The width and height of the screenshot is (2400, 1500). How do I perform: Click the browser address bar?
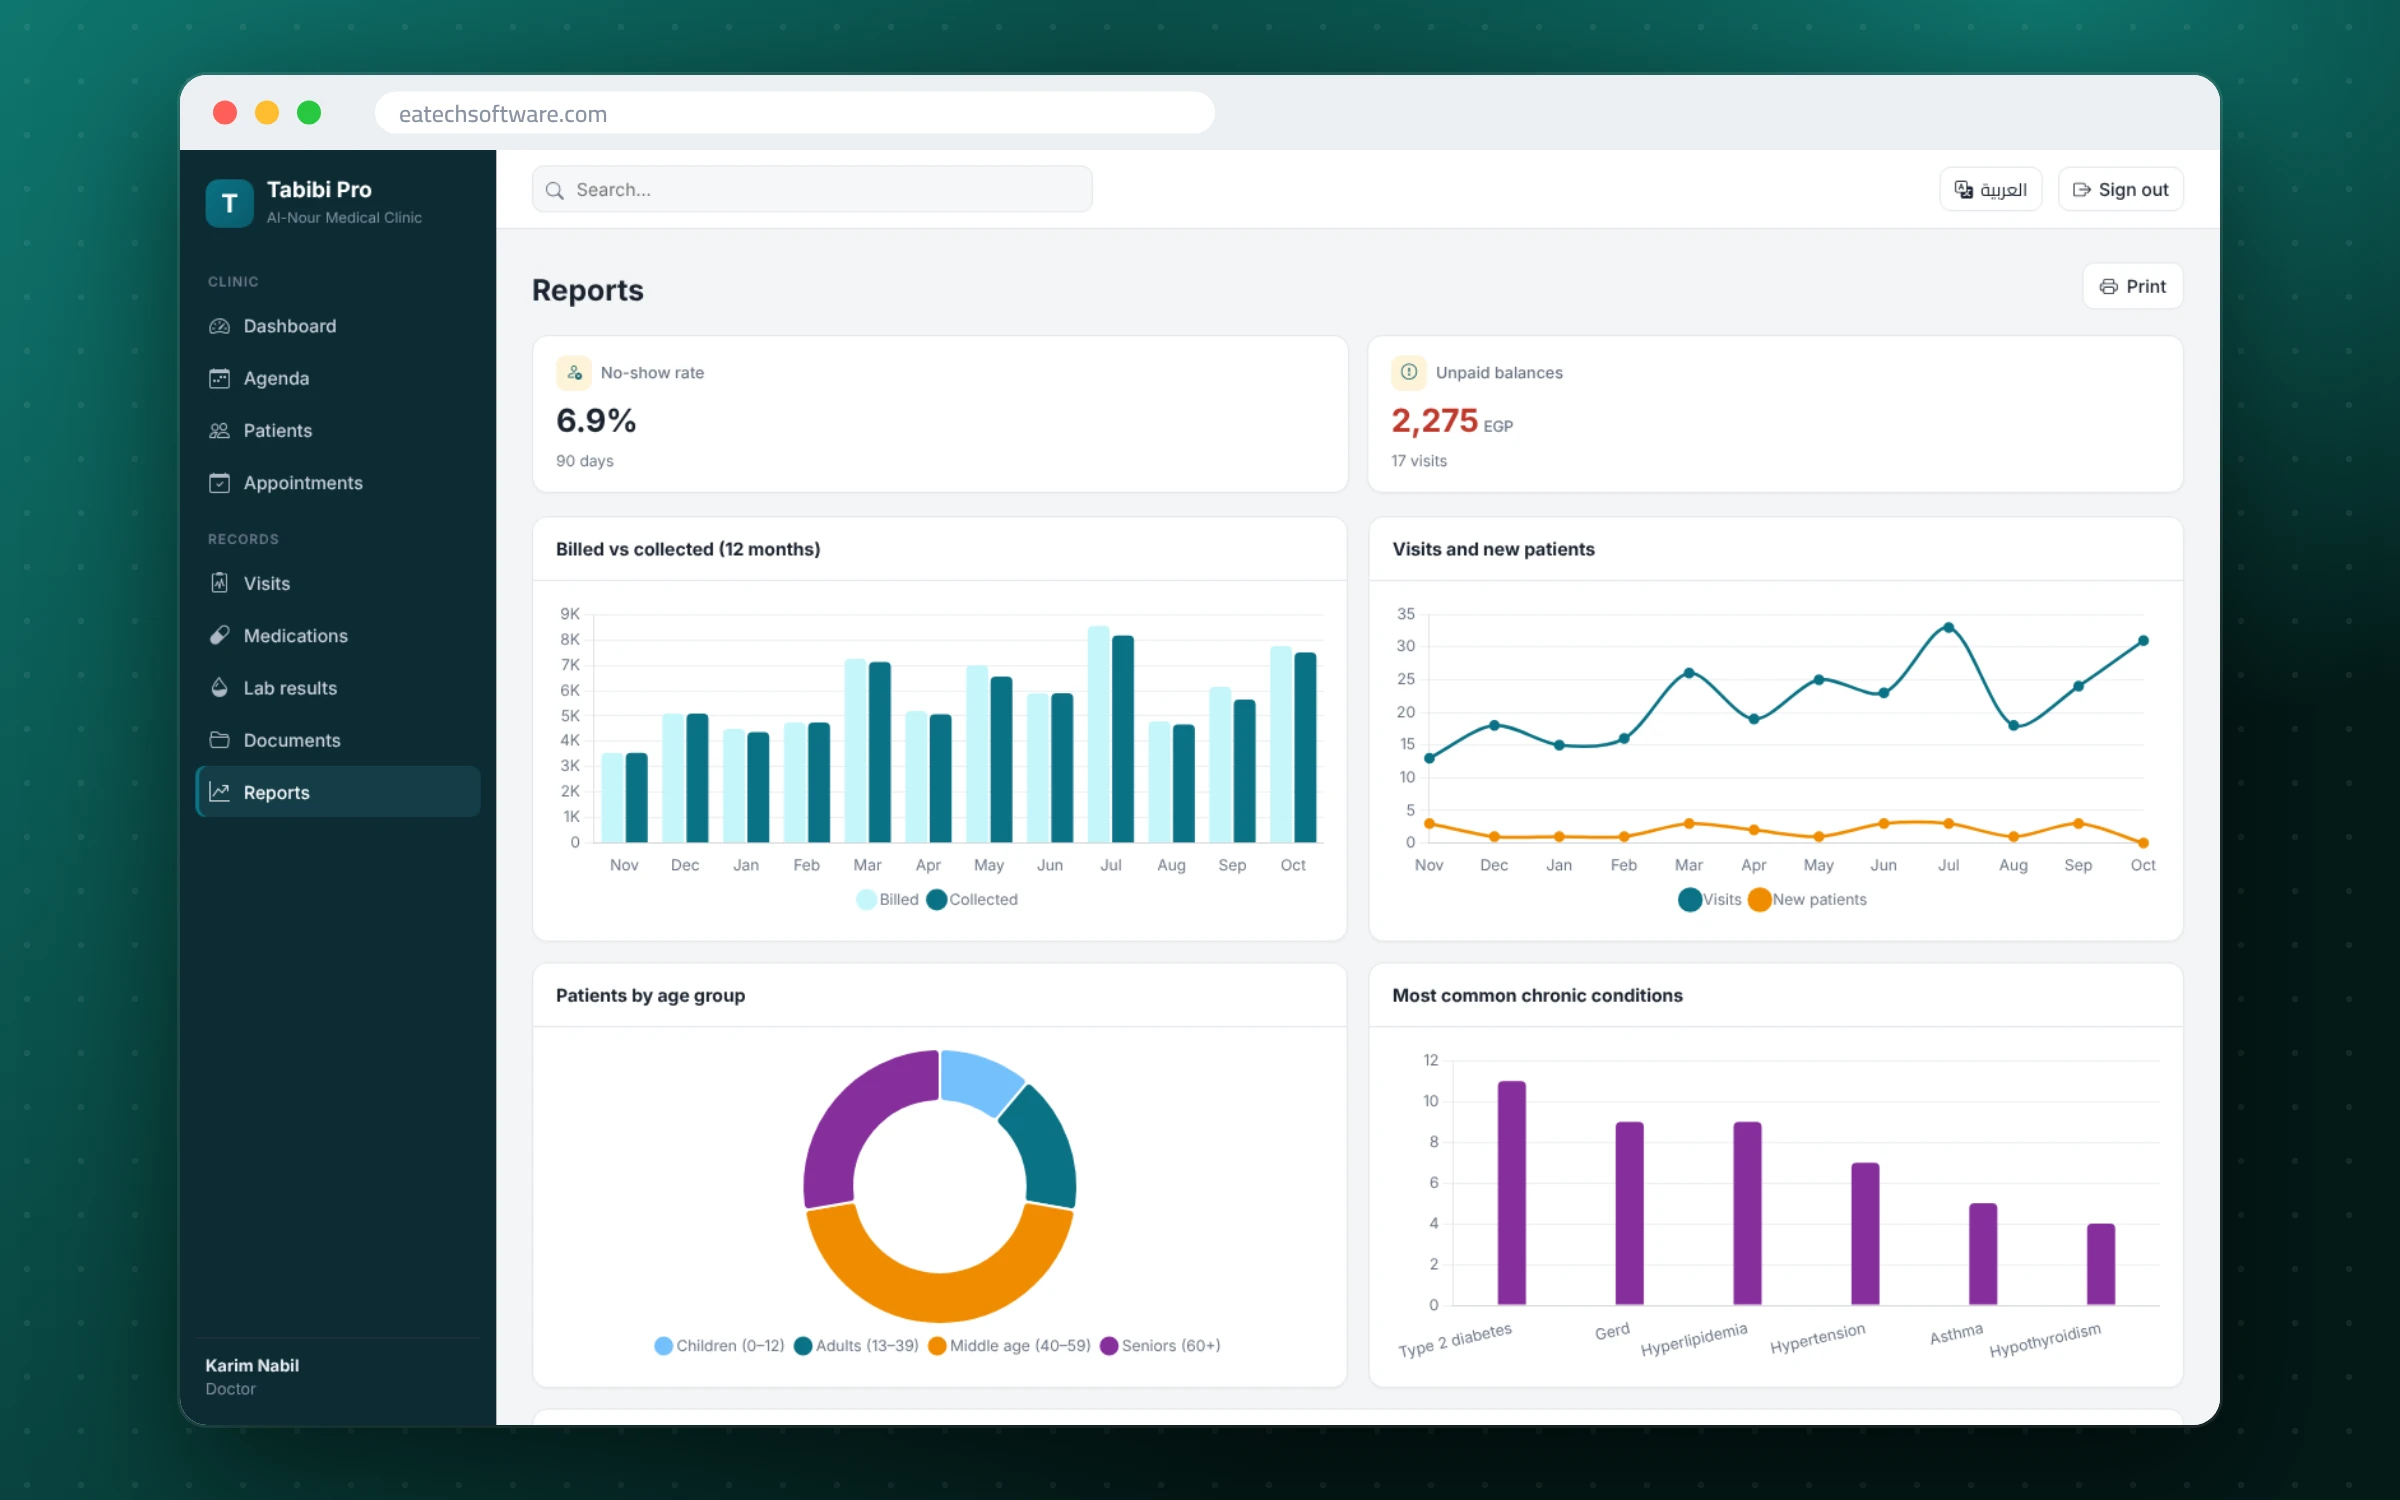click(794, 113)
